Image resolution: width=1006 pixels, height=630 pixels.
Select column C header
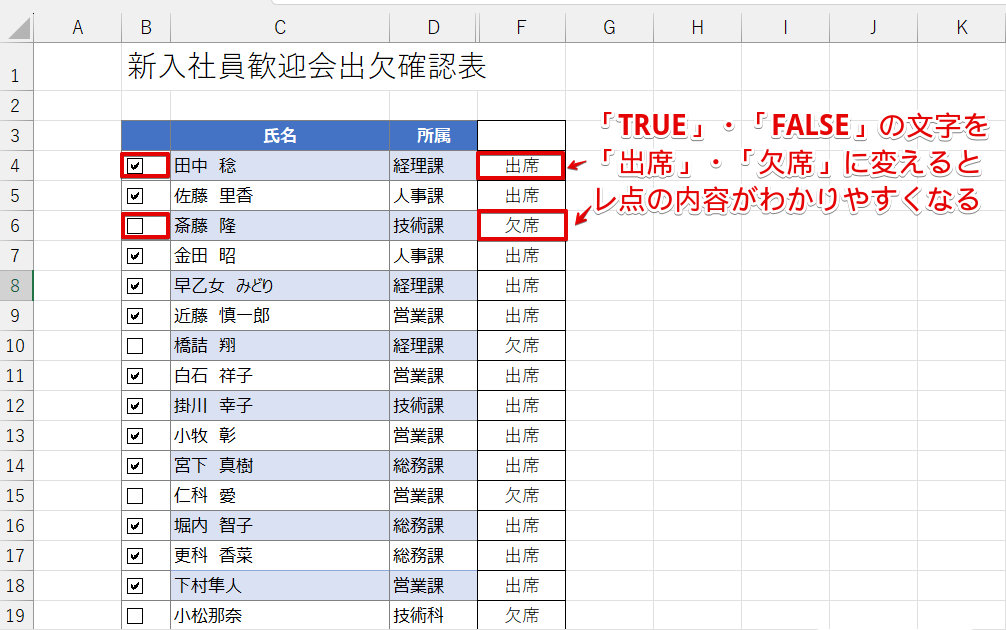point(280,28)
